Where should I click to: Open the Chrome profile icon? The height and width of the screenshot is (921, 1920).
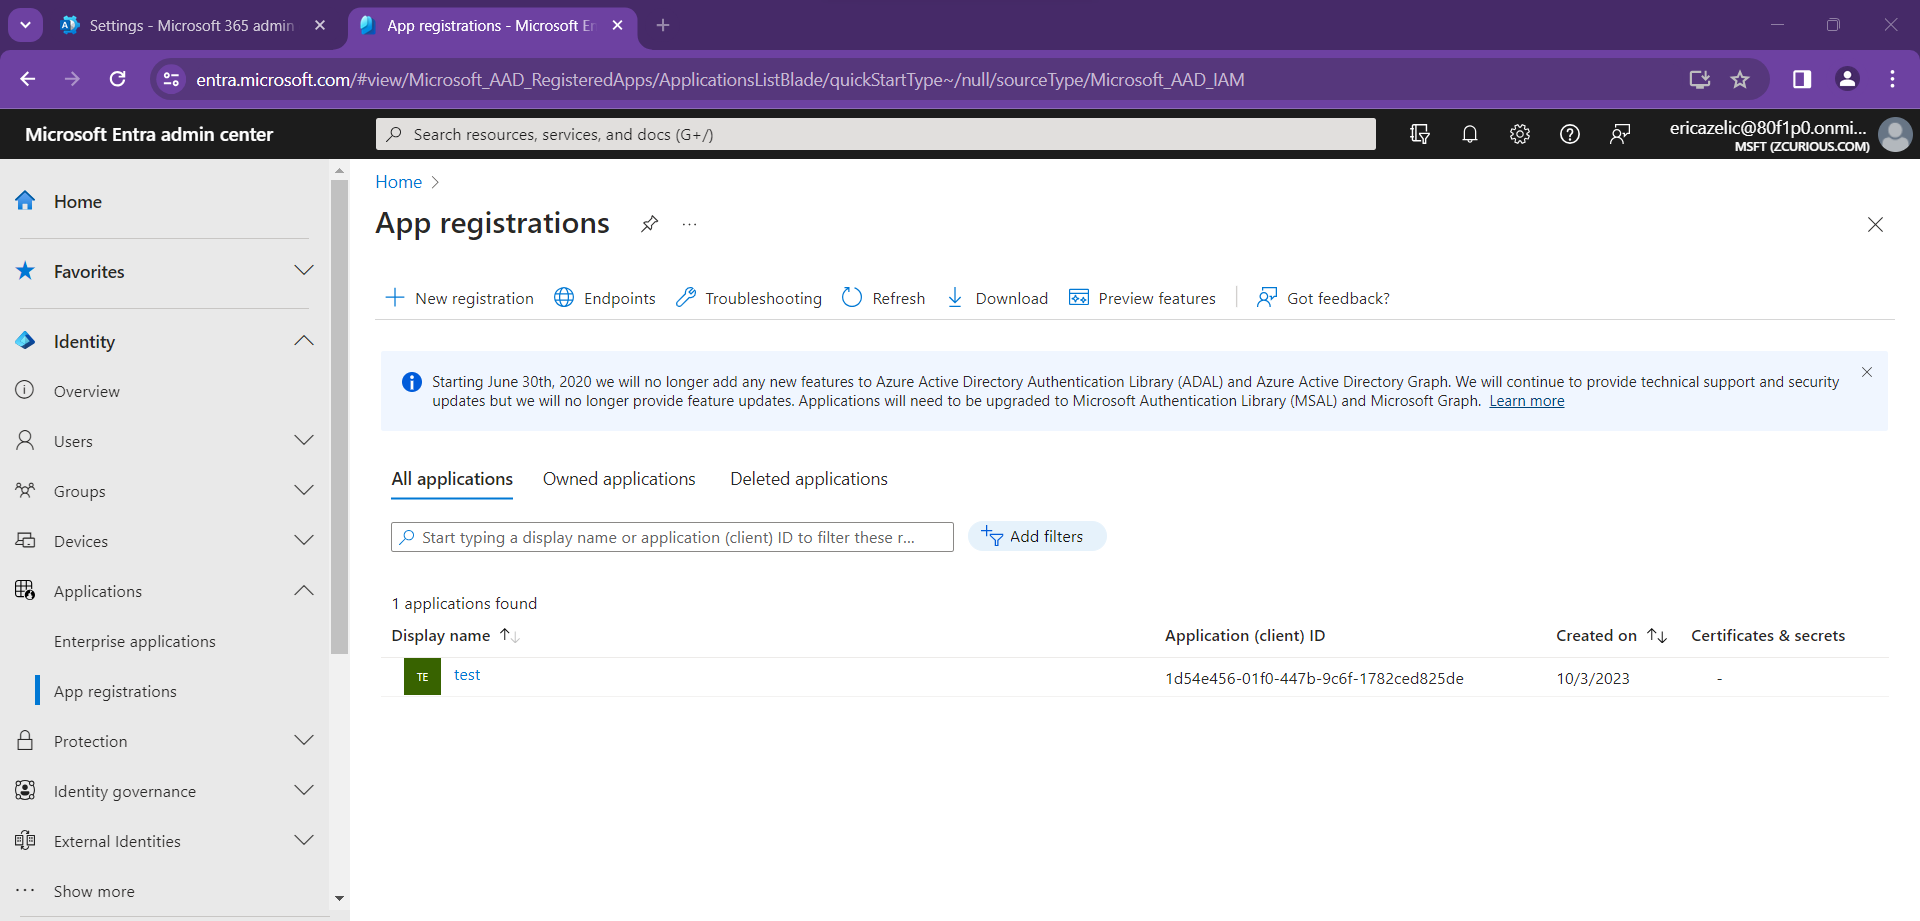tap(1847, 79)
